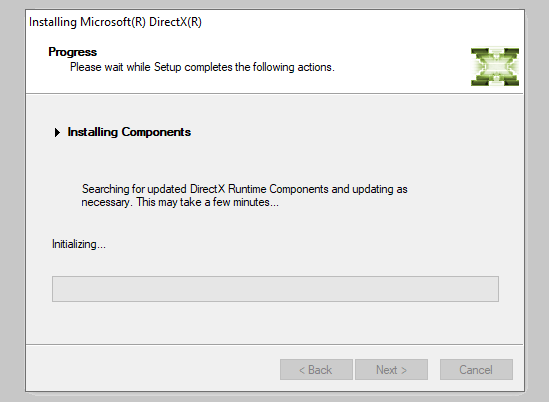Click the Installing Microsoft(R) DirectX(R) title bar
Screen dimensions: 549x402
pyautogui.click(x=274, y=22)
